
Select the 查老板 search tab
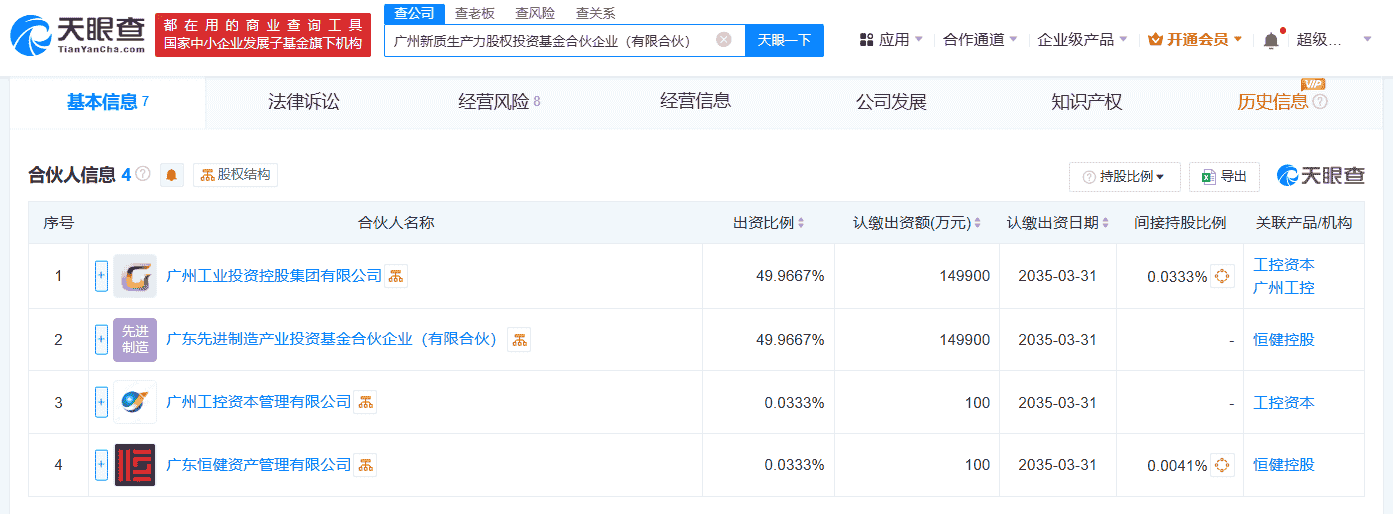(474, 13)
